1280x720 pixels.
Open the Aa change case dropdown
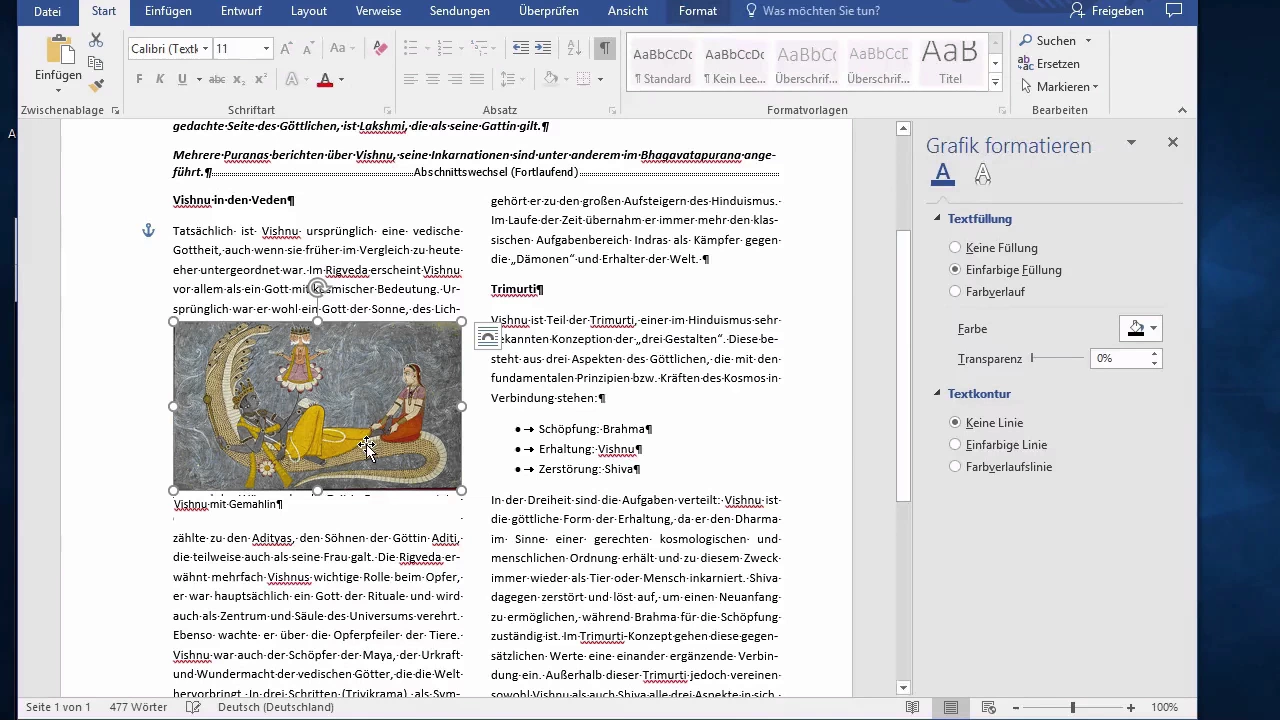[344, 48]
